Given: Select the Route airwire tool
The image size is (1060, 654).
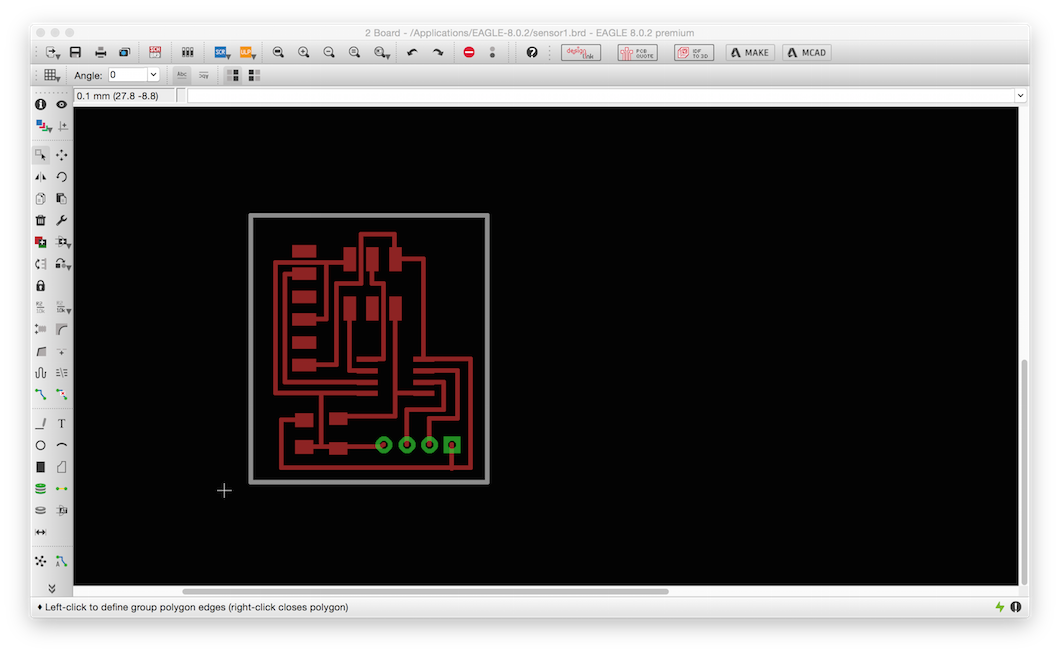Looking at the screenshot, I should pyautogui.click(x=41, y=394).
